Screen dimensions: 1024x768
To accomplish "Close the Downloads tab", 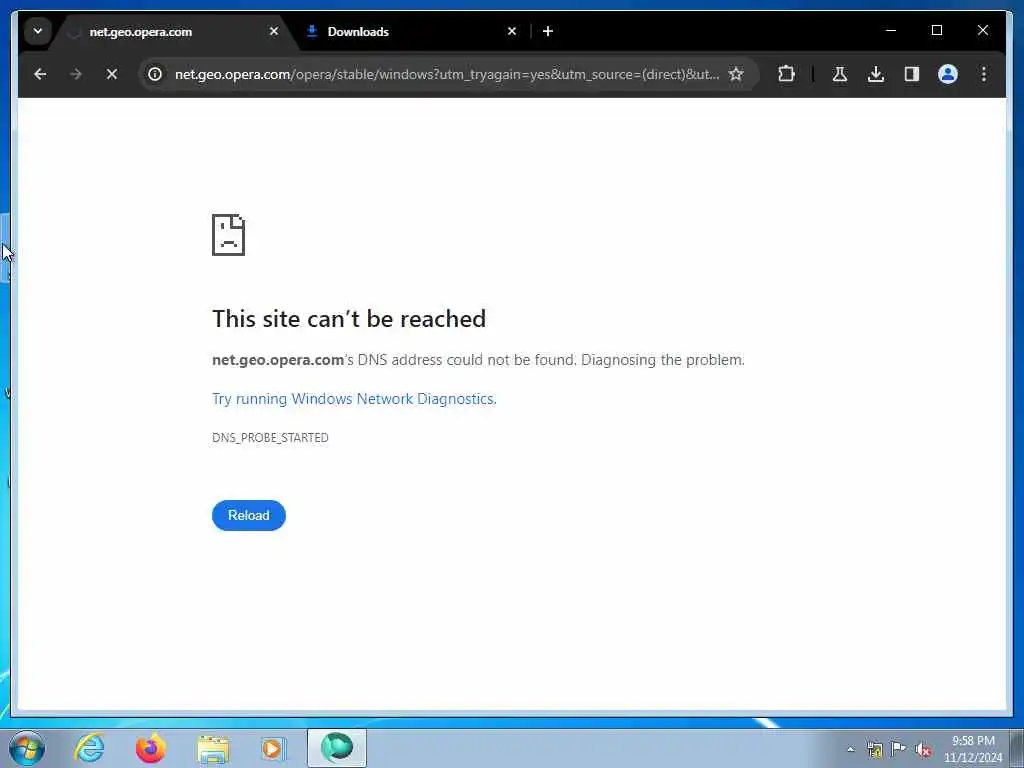I will coord(512,31).
